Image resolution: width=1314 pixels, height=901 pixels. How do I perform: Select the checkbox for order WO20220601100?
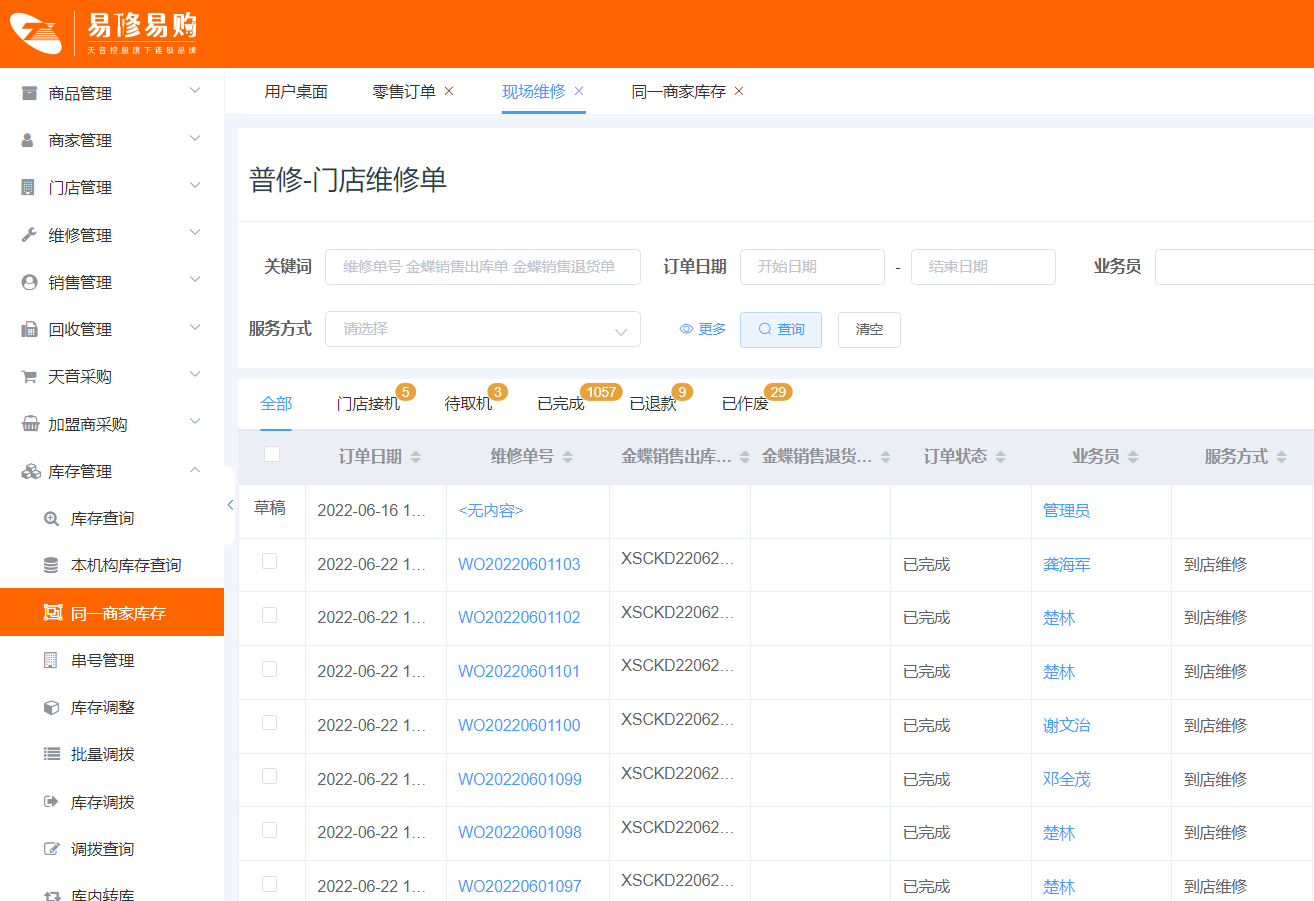pyautogui.click(x=269, y=723)
